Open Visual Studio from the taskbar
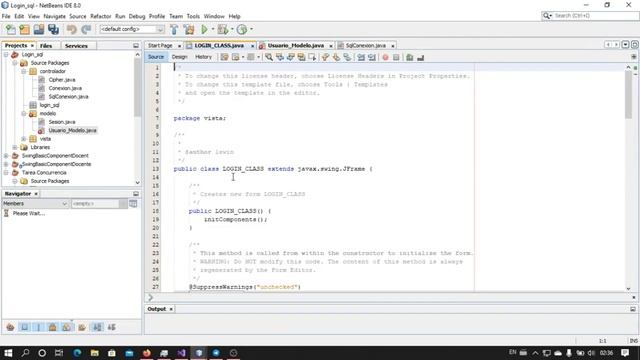640x360 pixels. [182, 353]
